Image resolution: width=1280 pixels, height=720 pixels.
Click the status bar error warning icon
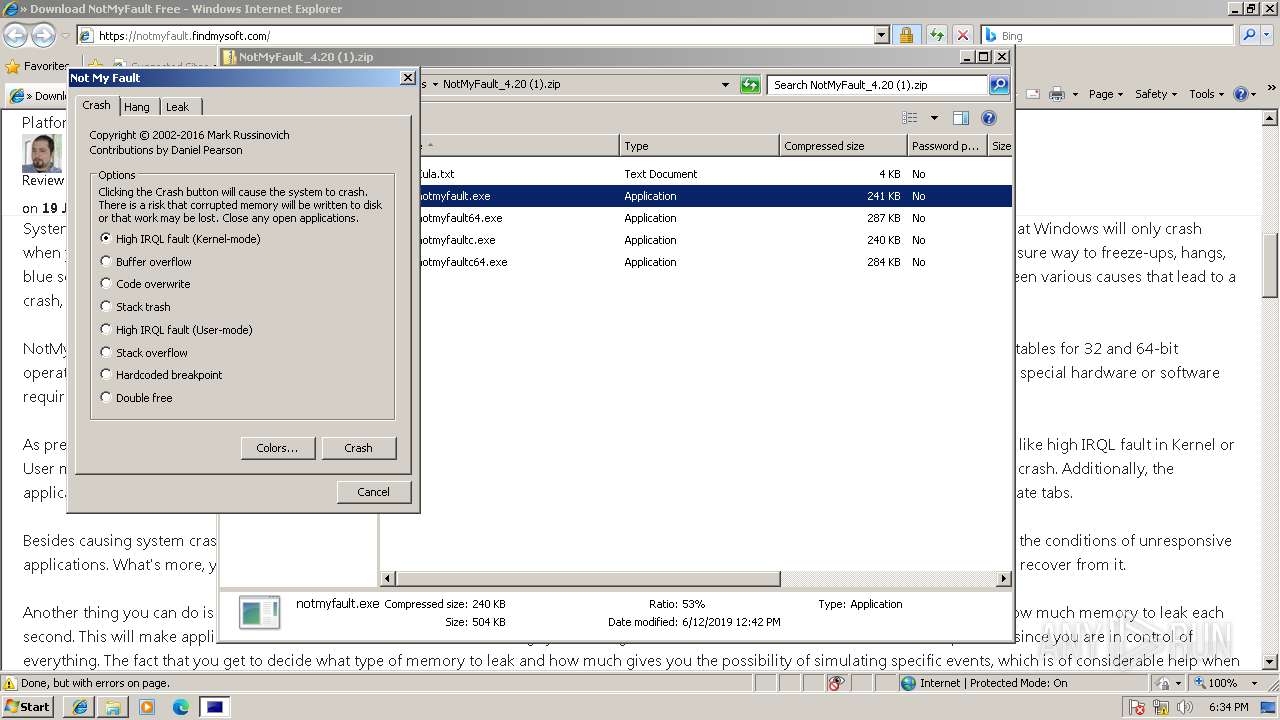point(10,683)
